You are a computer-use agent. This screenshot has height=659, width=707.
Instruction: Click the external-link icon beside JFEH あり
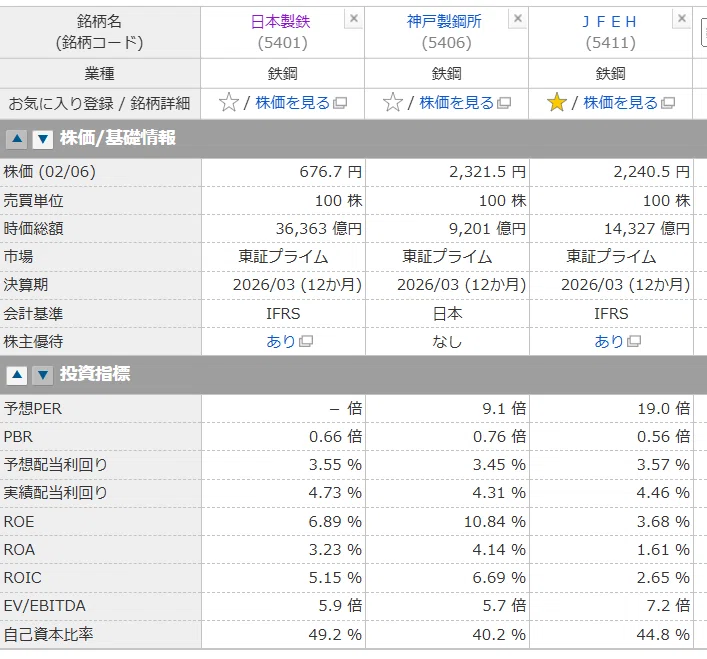tap(634, 342)
